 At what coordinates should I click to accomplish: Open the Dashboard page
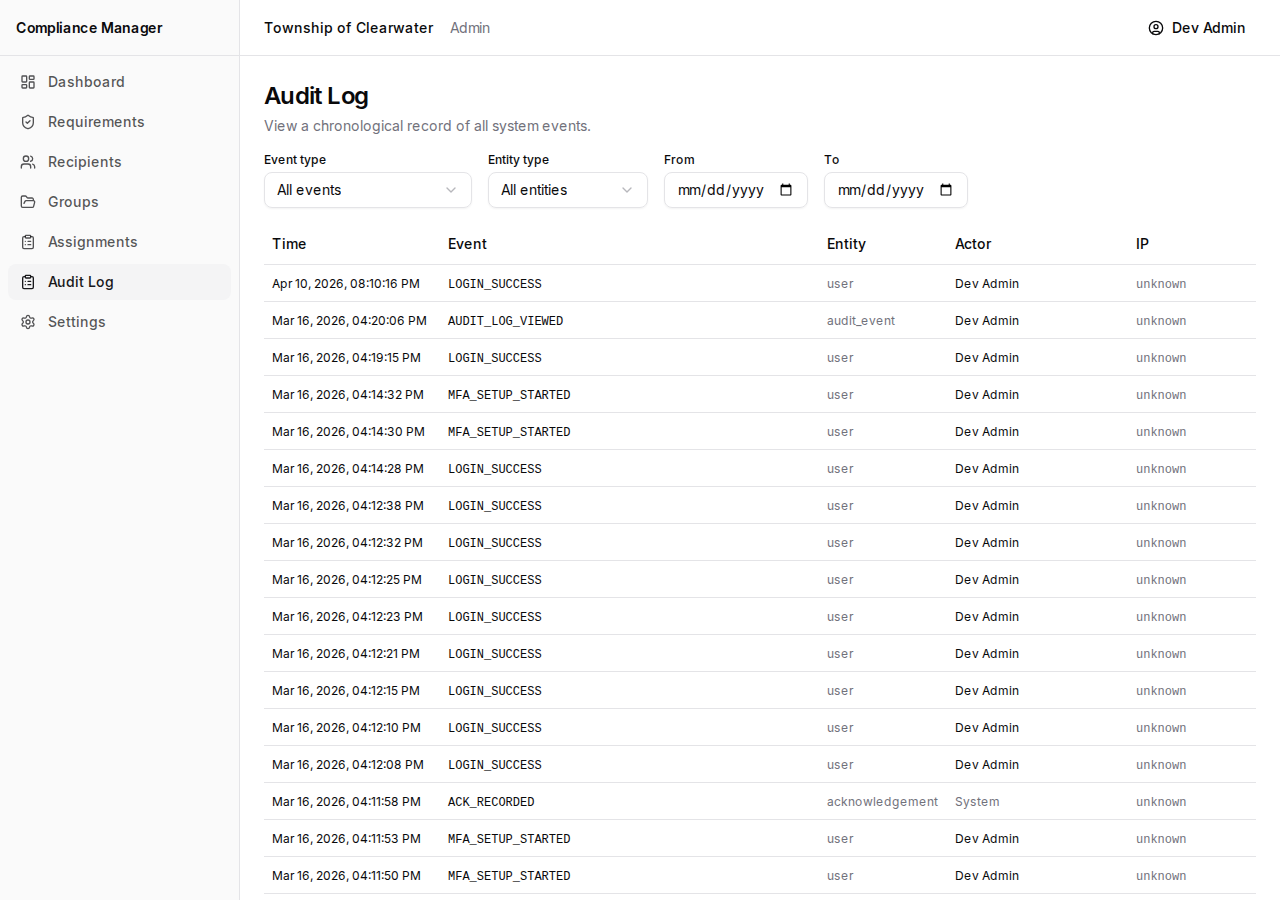(x=119, y=82)
